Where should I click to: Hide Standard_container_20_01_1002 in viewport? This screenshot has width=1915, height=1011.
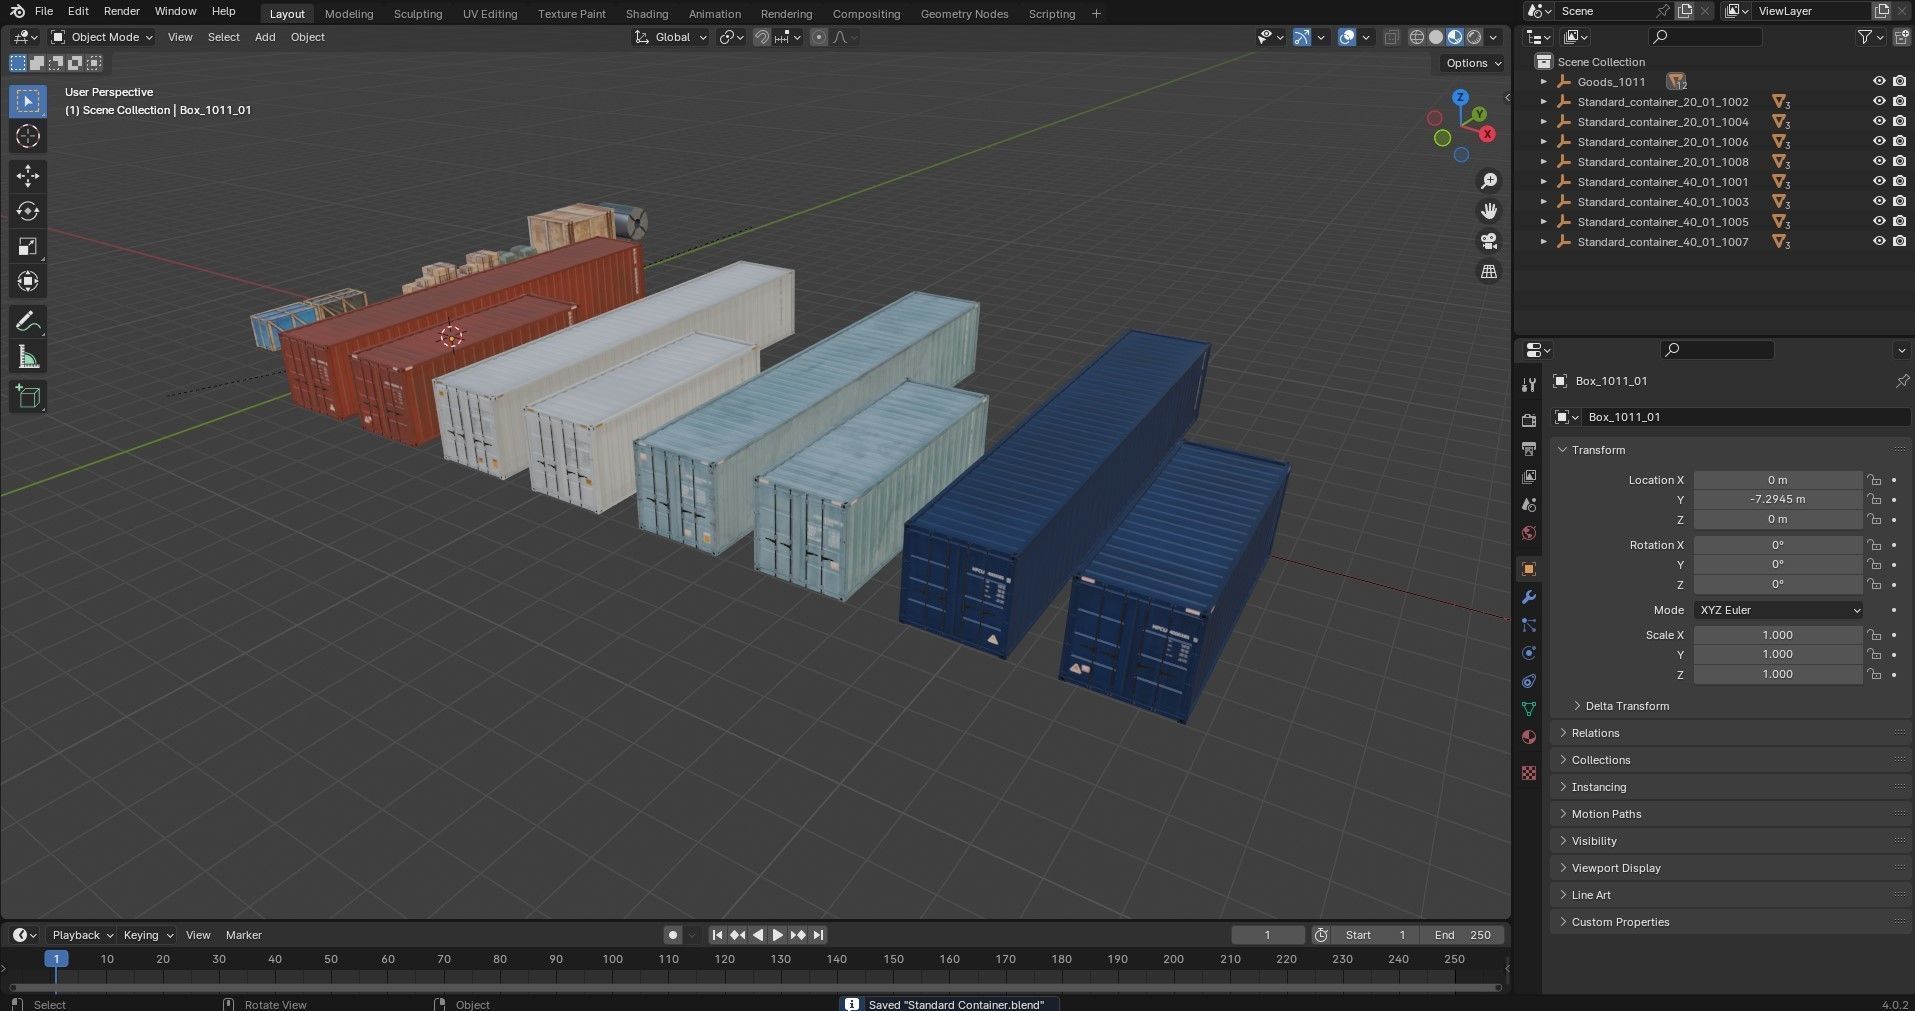1879,102
